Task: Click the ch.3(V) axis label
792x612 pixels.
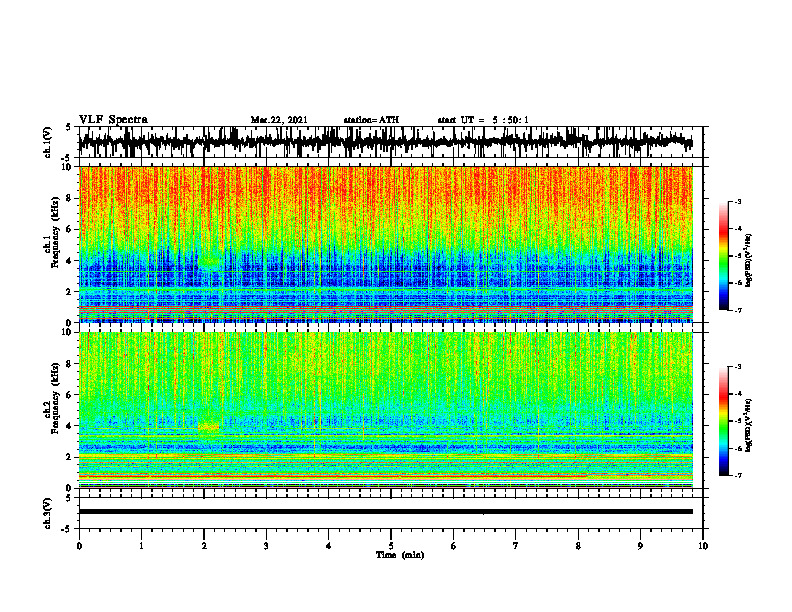Action: pyautogui.click(x=48, y=513)
